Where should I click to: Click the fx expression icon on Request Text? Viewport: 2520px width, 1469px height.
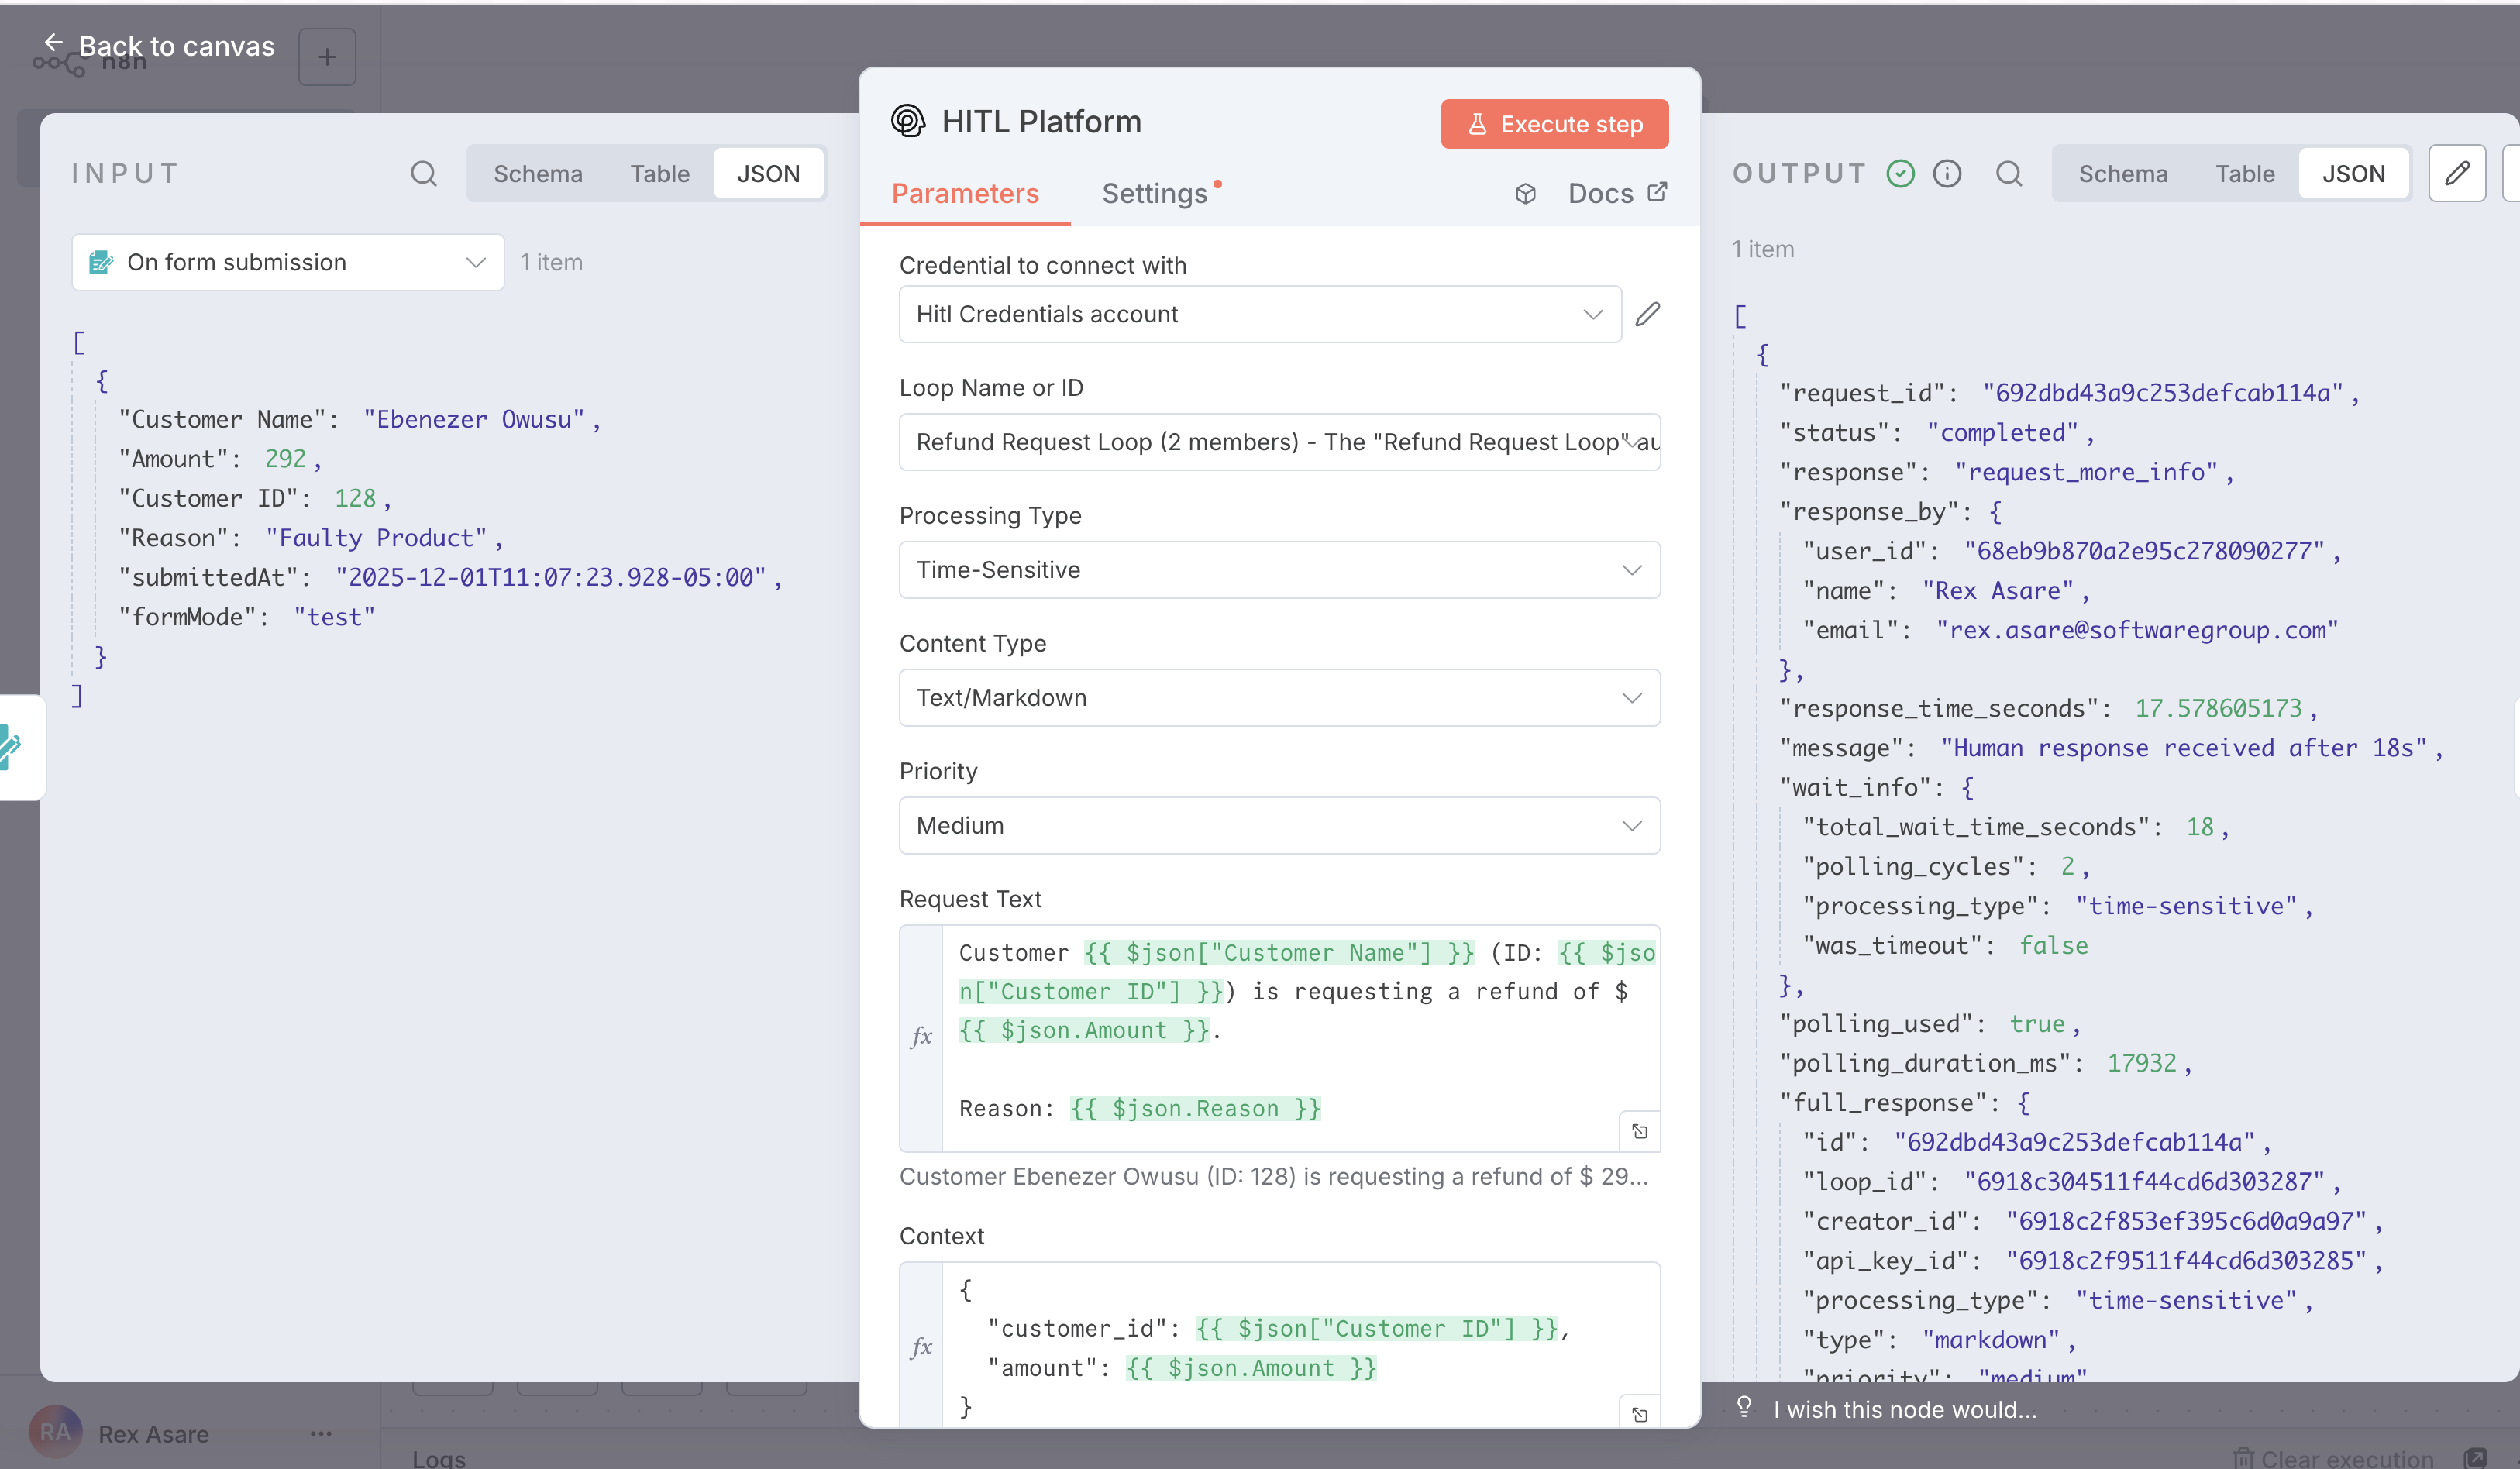(x=921, y=1036)
